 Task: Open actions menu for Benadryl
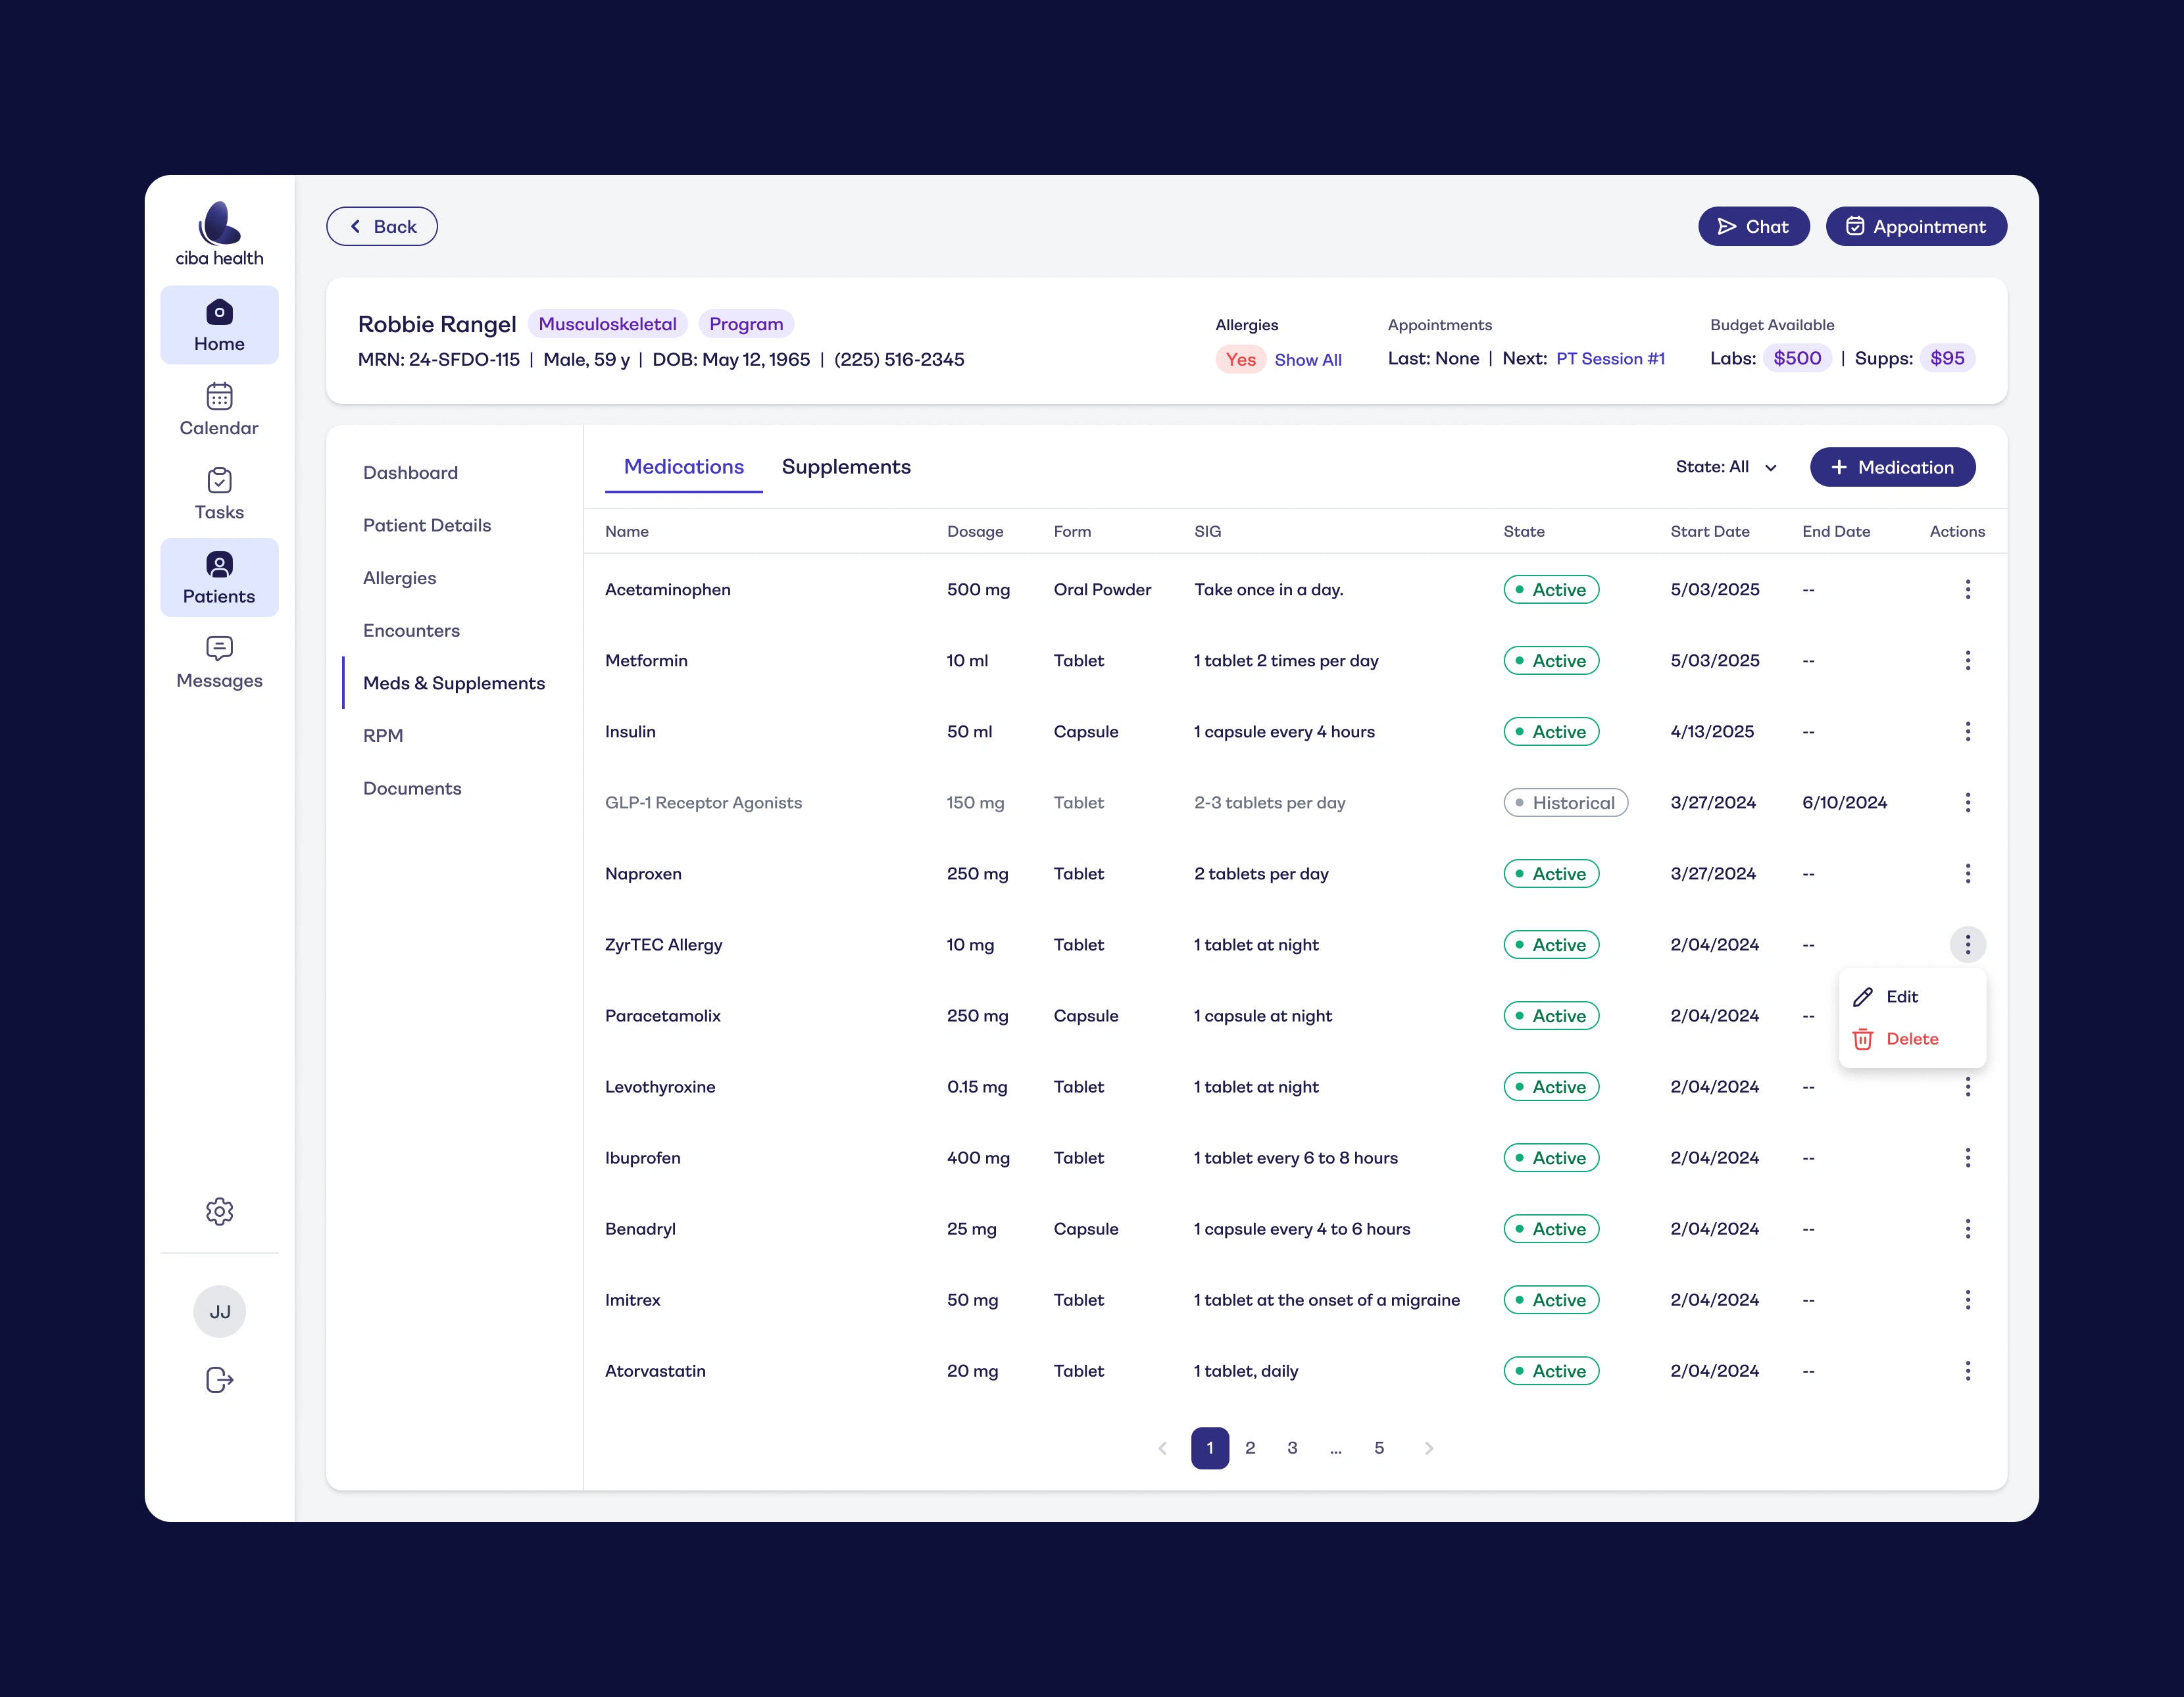[1967, 1229]
